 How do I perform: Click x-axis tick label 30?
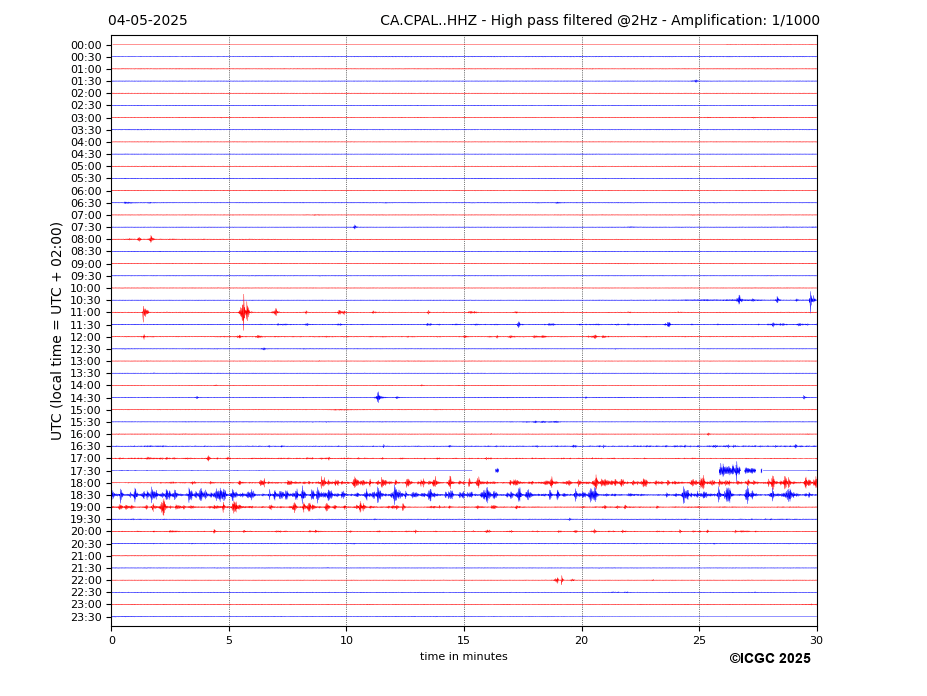(x=817, y=640)
